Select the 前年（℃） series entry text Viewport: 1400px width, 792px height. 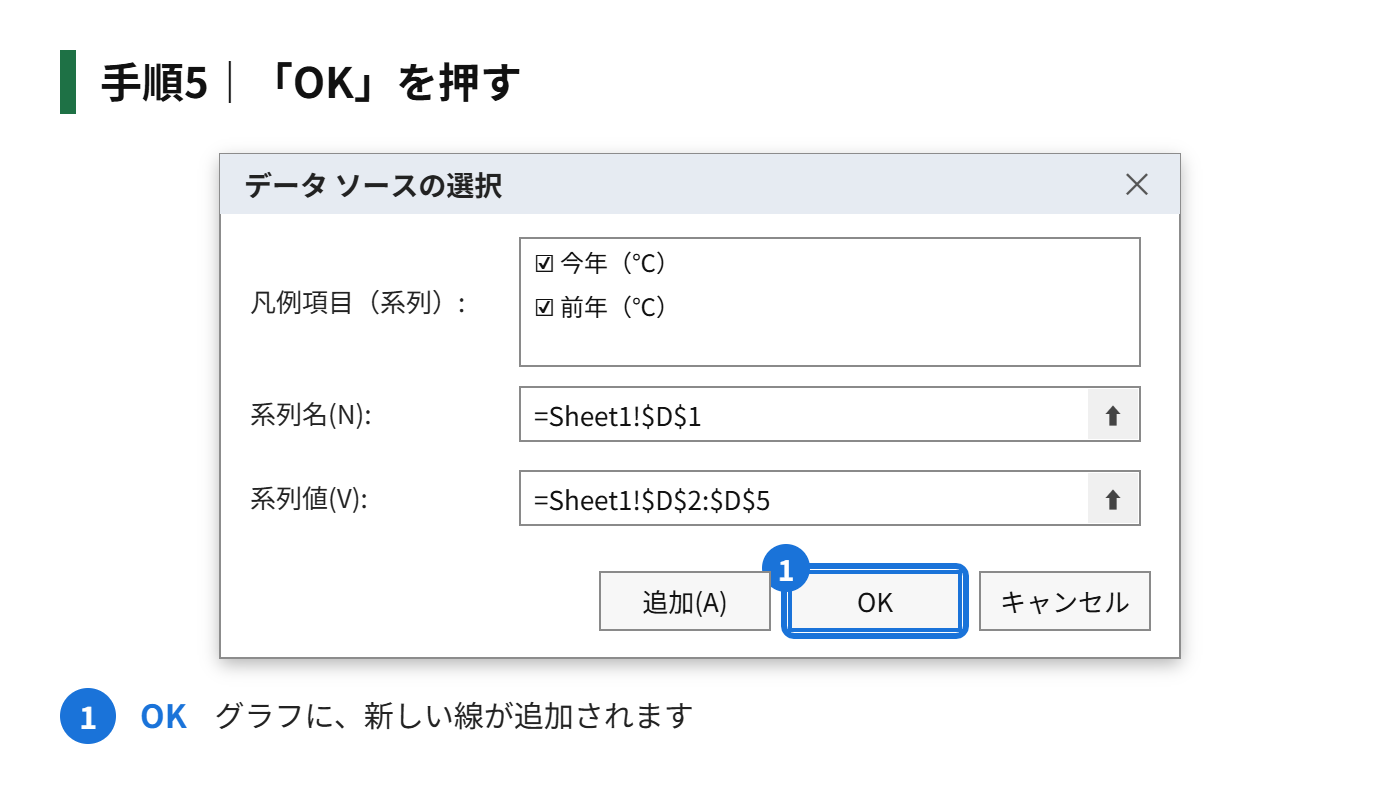(613, 307)
